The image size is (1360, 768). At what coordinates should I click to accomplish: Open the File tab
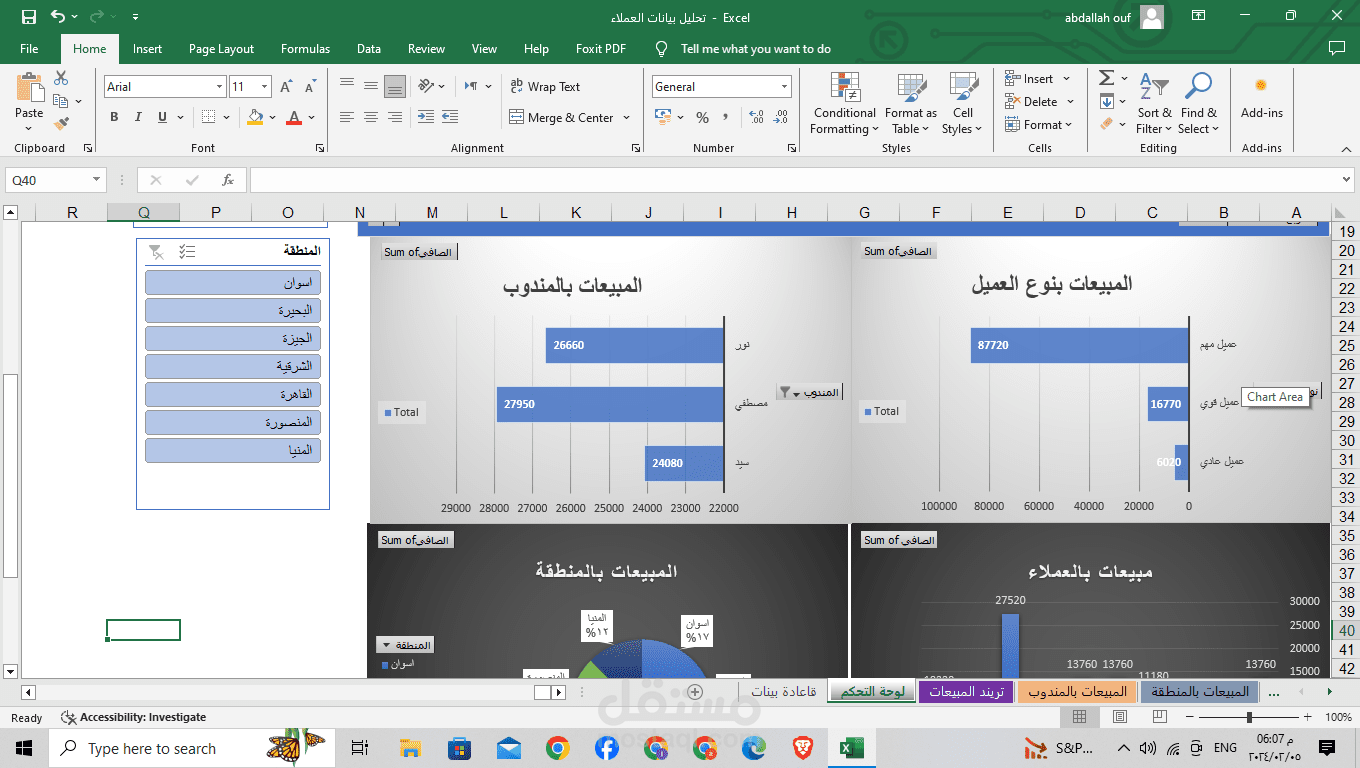pyautogui.click(x=29, y=49)
